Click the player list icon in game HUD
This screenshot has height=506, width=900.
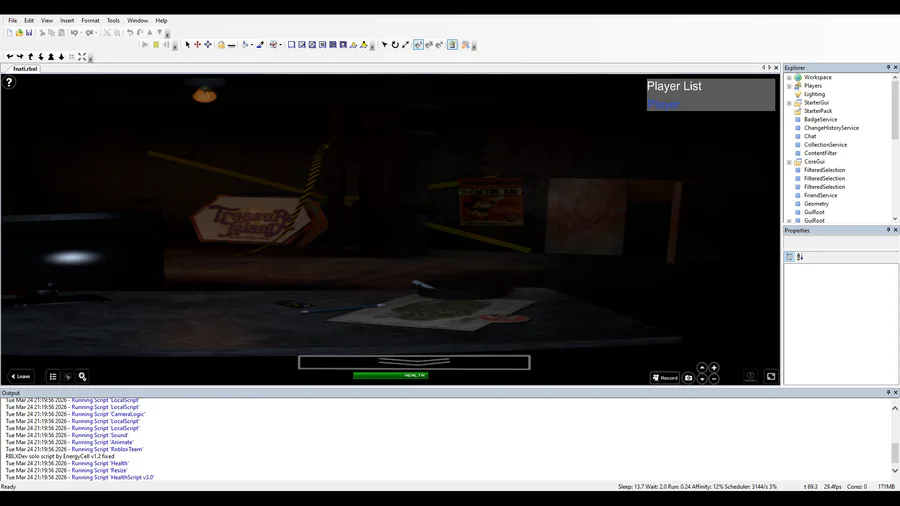[x=53, y=376]
